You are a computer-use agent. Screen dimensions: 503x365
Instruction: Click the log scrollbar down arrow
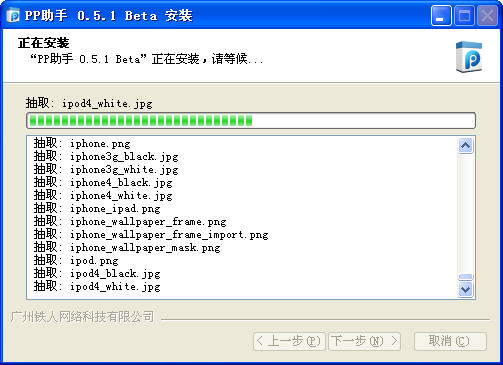coord(465,289)
